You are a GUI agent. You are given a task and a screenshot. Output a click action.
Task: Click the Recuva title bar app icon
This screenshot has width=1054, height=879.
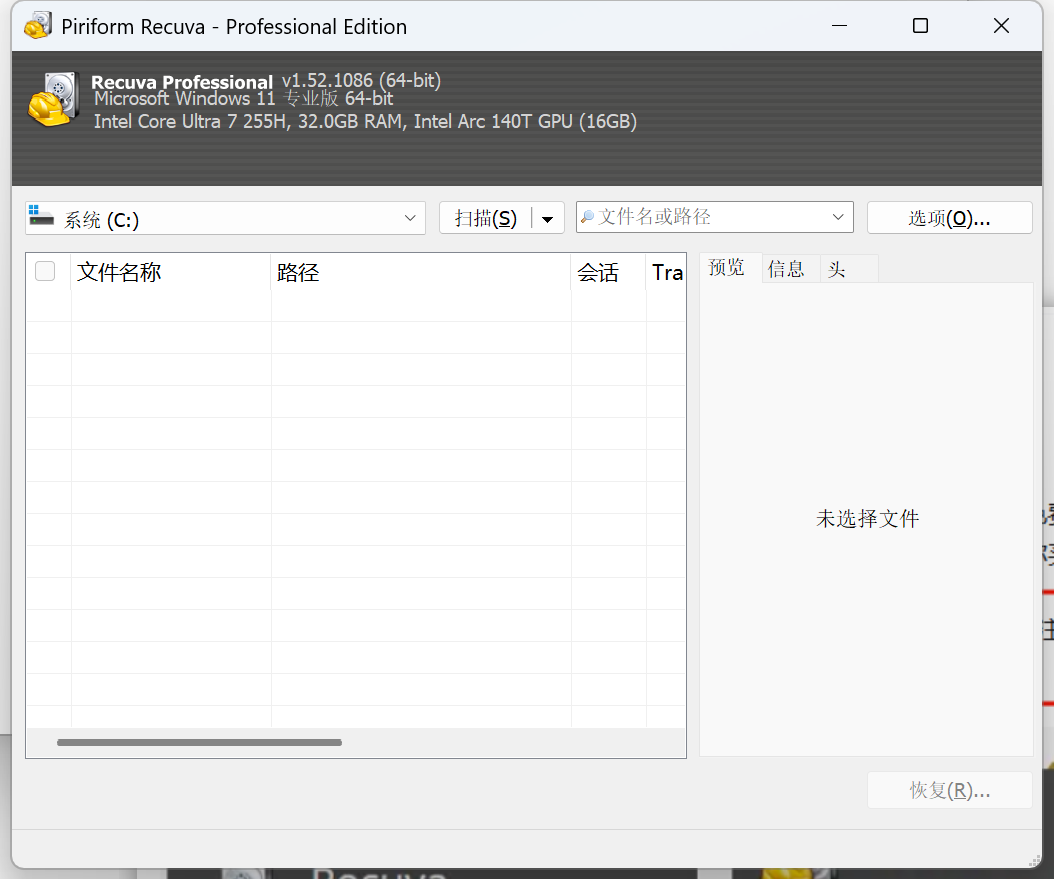point(38,26)
